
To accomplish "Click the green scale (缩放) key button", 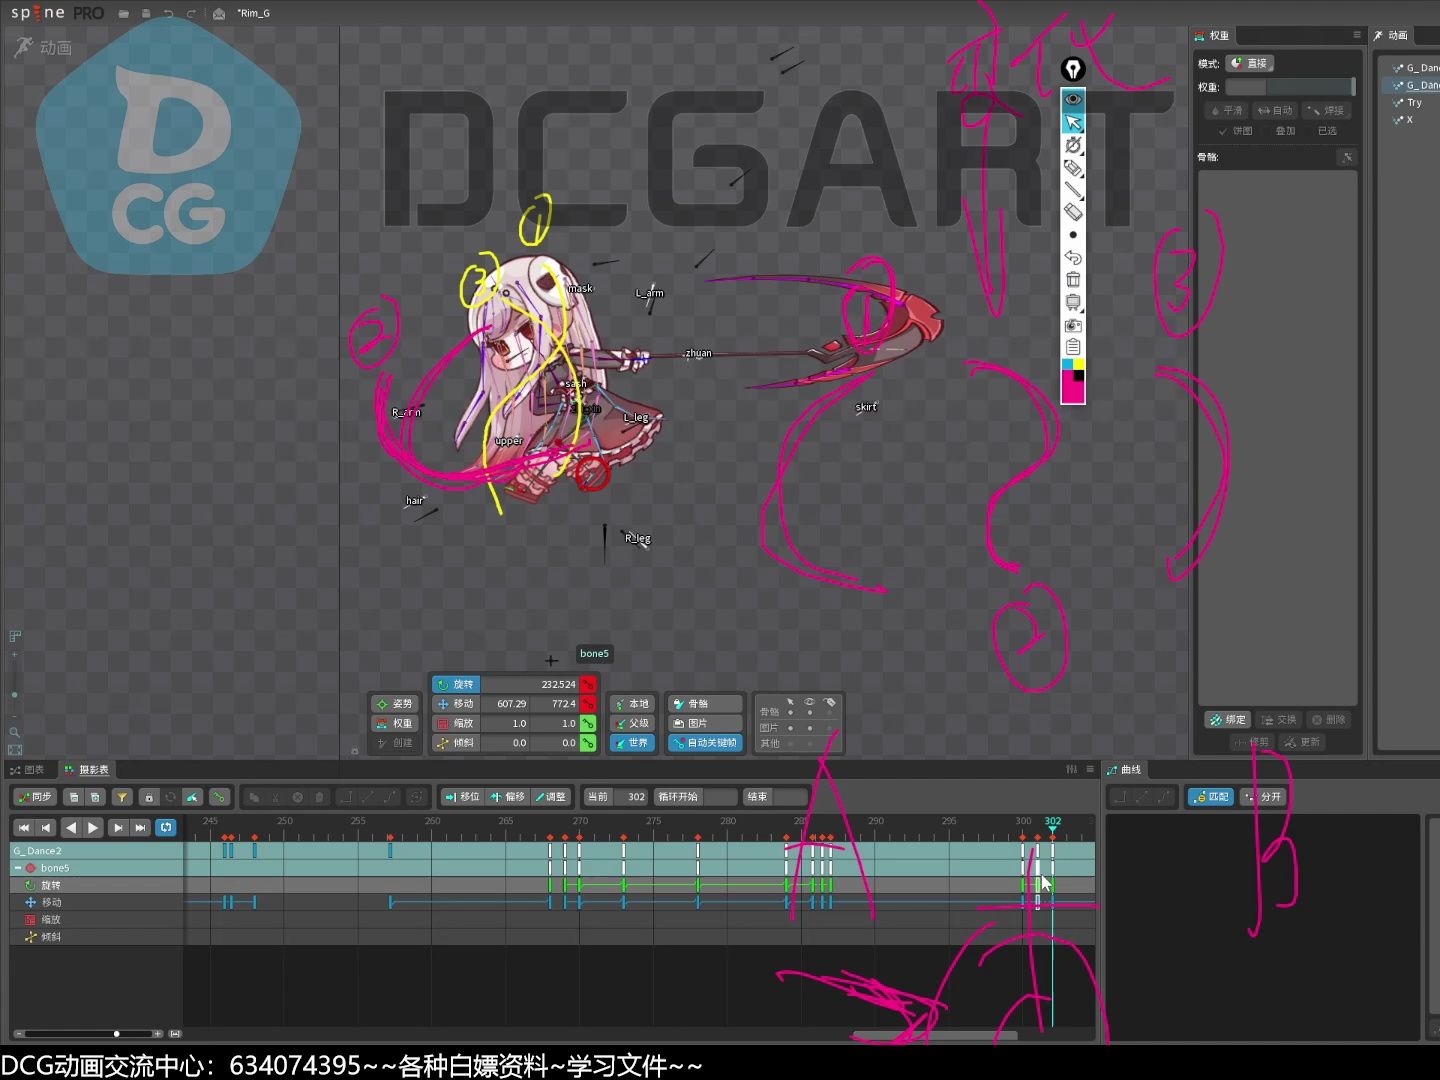I will click(588, 723).
